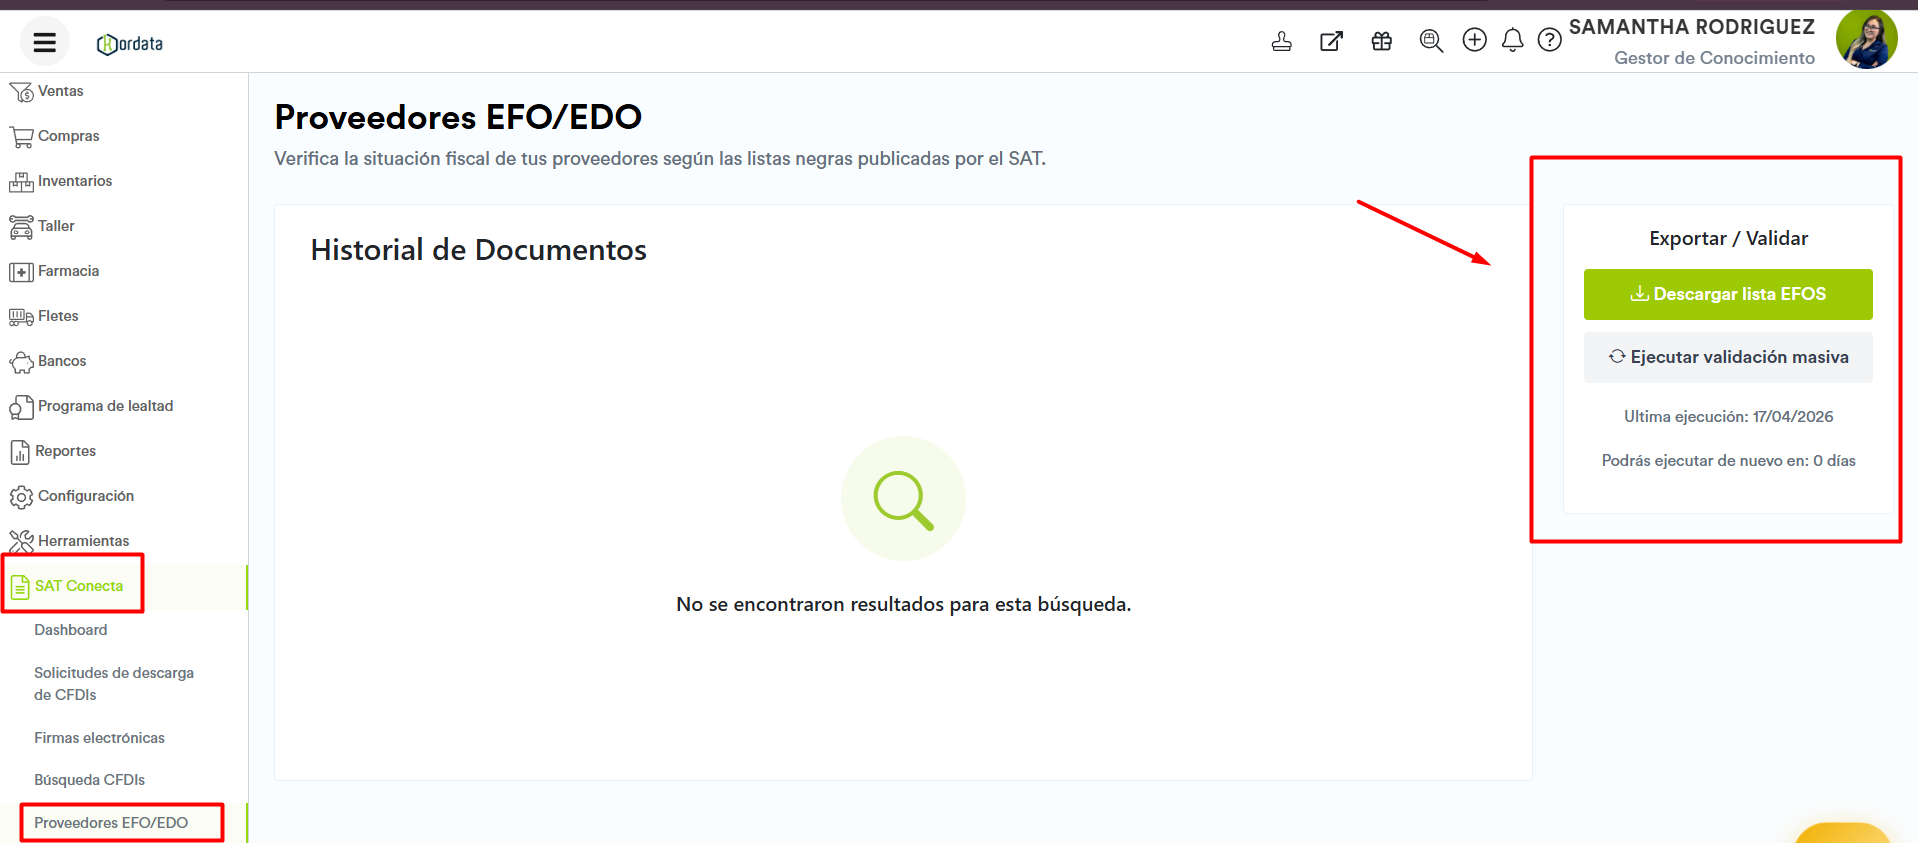Open the Reportes menu item

(x=65, y=451)
